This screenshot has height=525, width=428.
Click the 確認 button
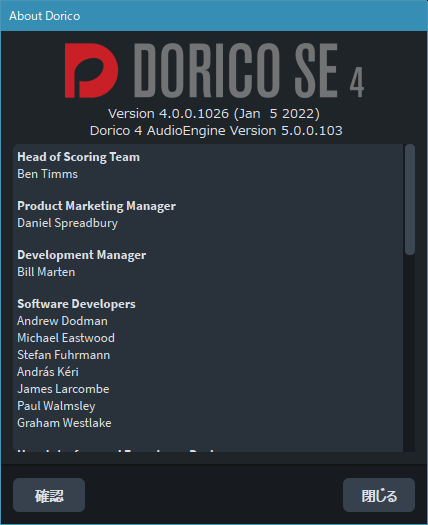(49, 495)
